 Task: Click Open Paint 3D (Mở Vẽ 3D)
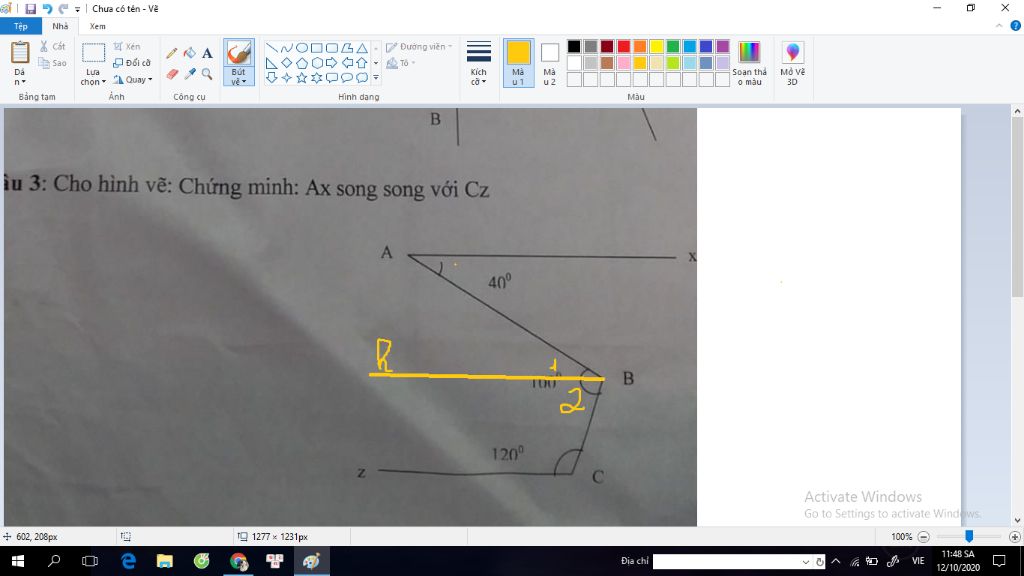[792, 63]
